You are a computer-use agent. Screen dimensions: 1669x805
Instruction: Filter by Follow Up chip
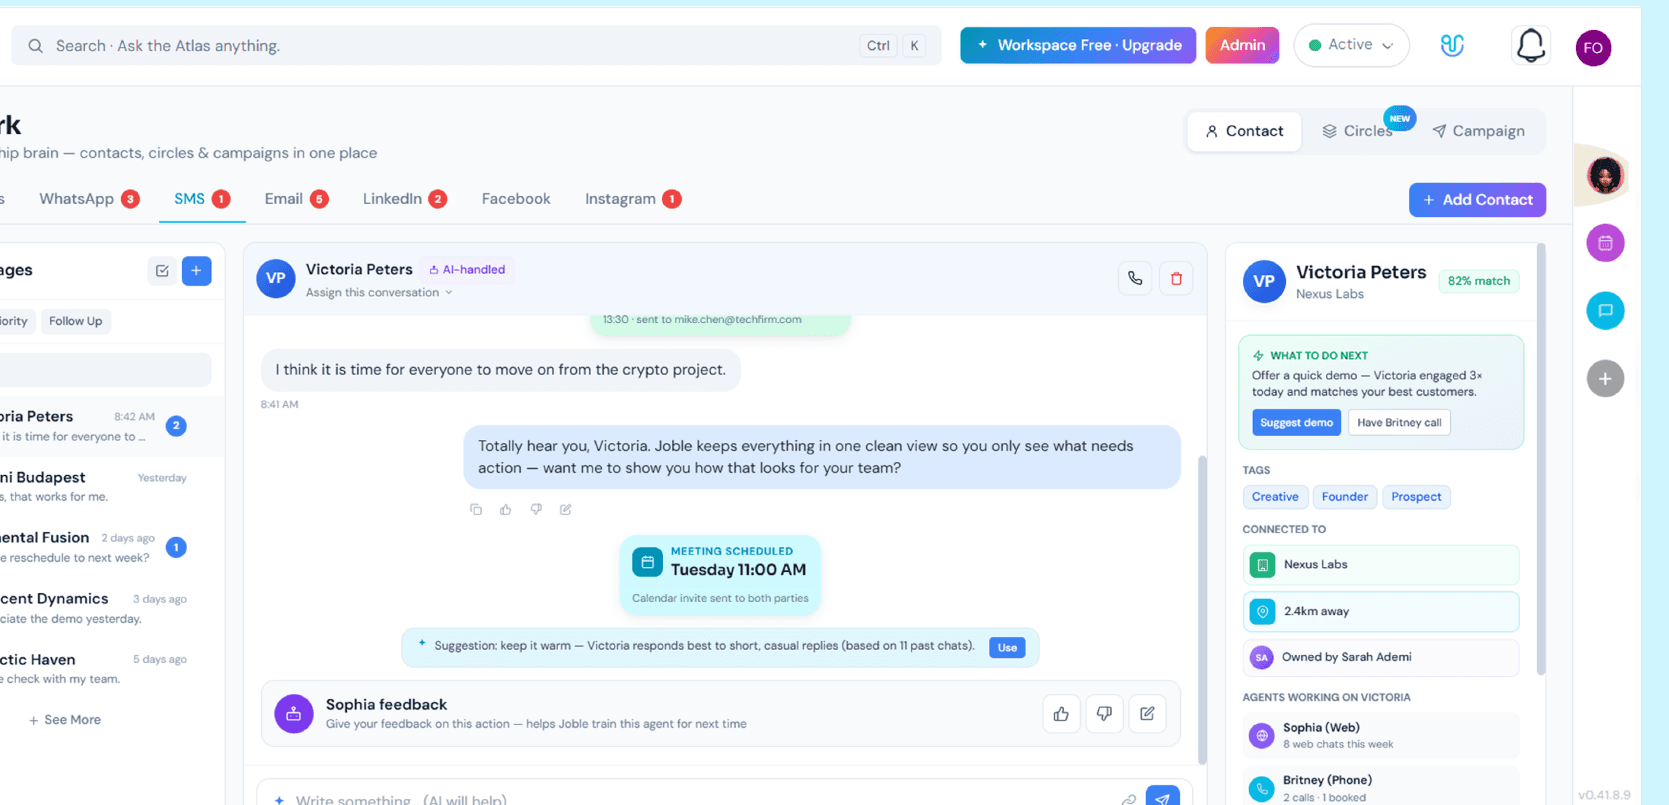click(x=76, y=321)
